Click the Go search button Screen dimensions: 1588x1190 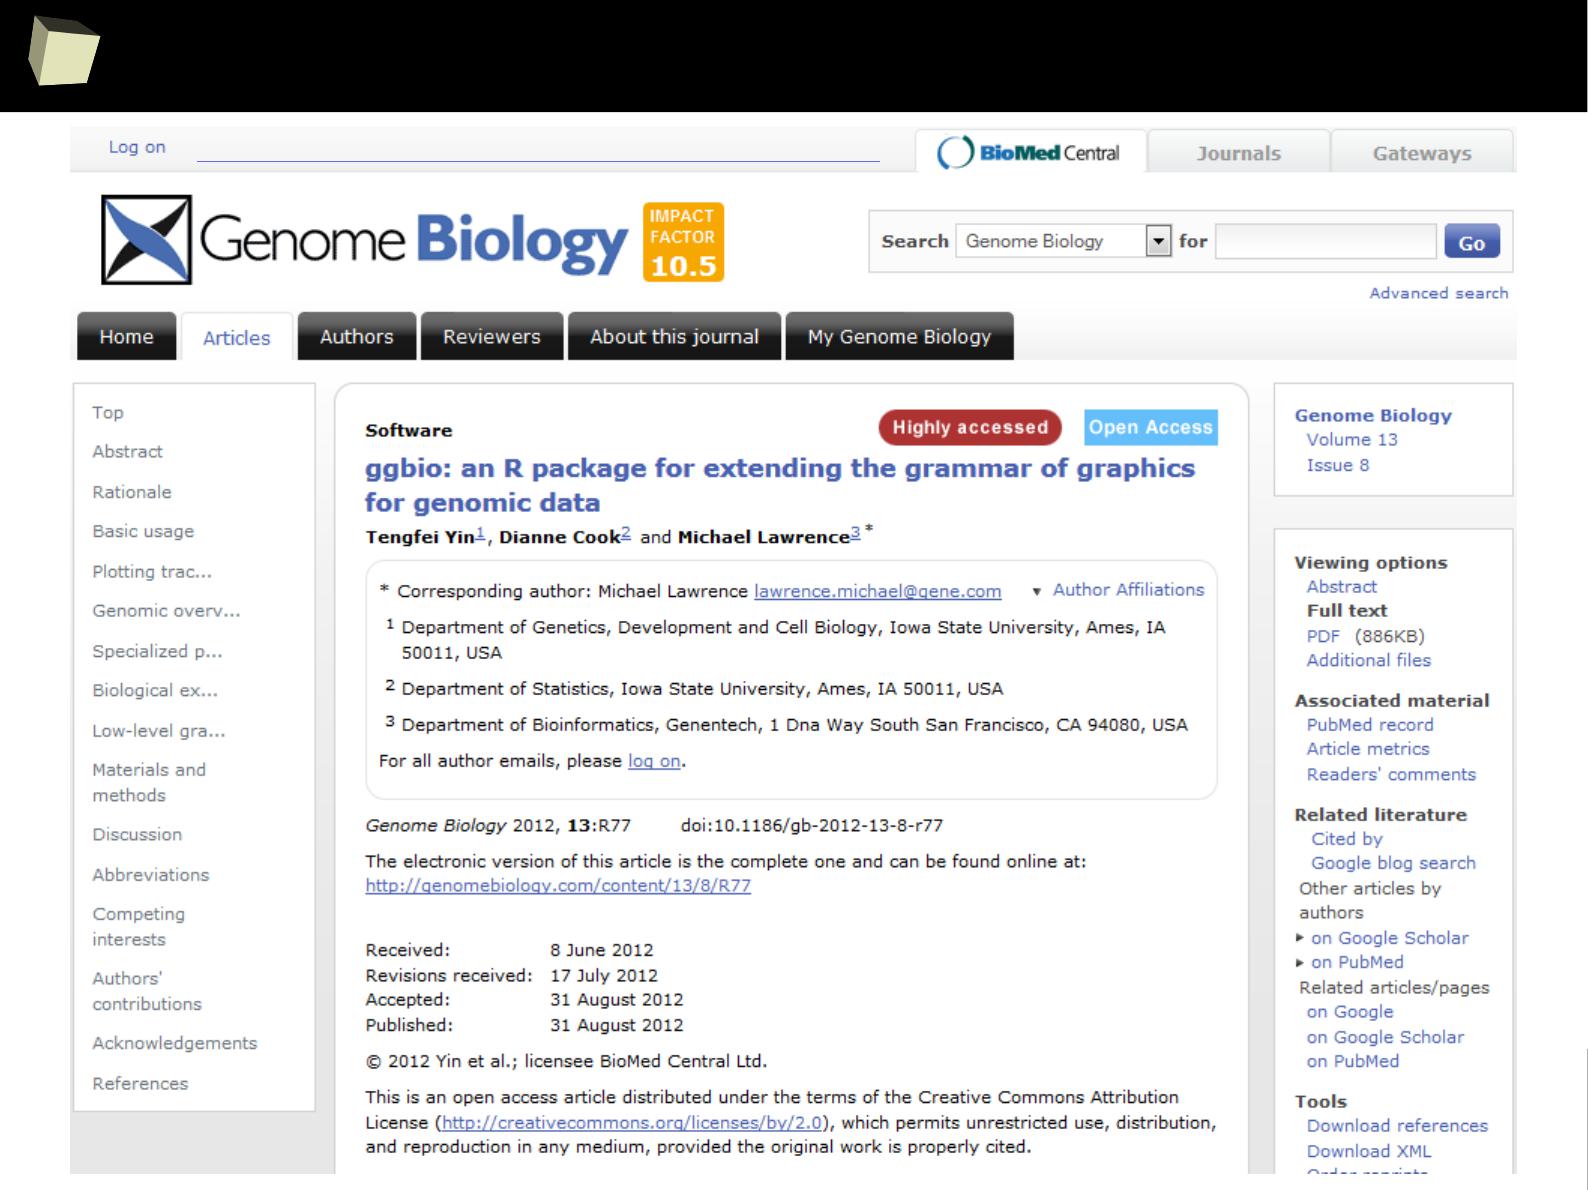1471,242
